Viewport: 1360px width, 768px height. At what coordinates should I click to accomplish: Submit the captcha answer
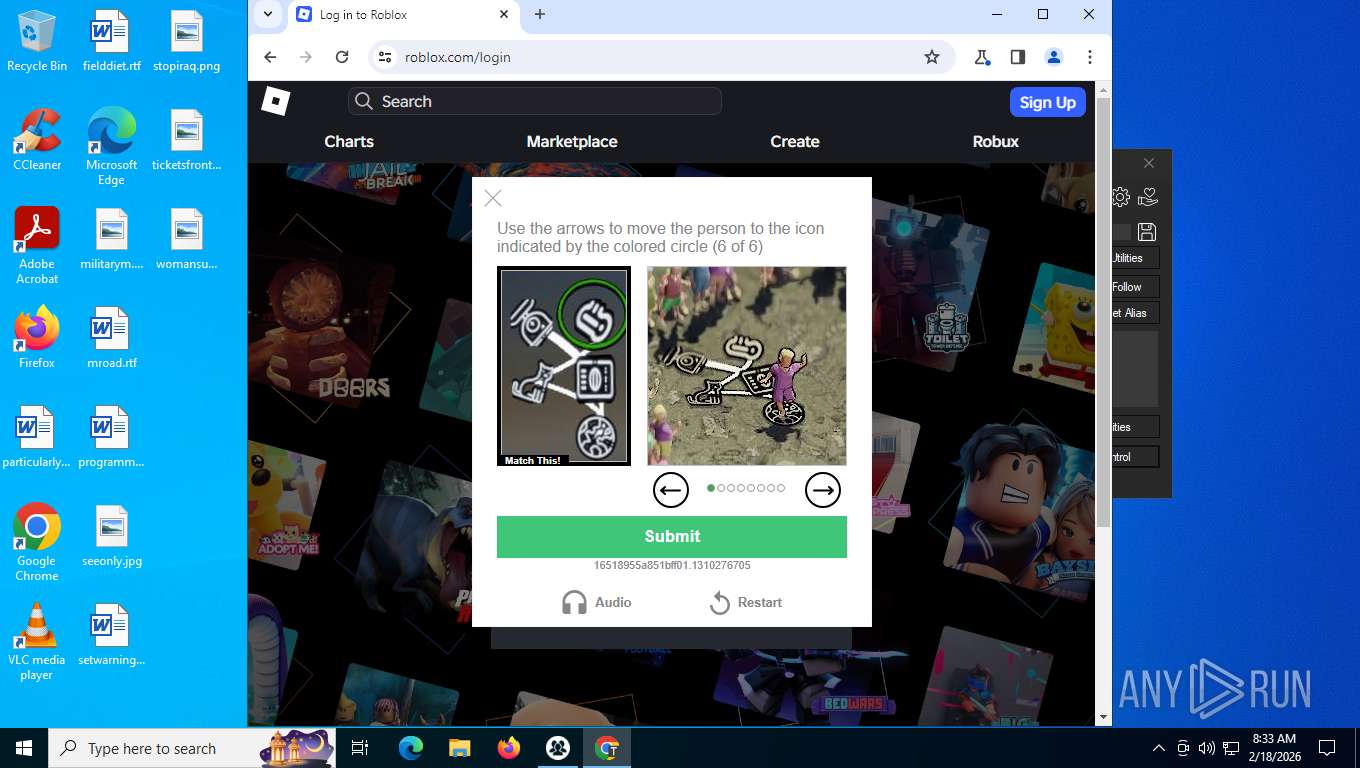pyautogui.click(x=672, y=537)
